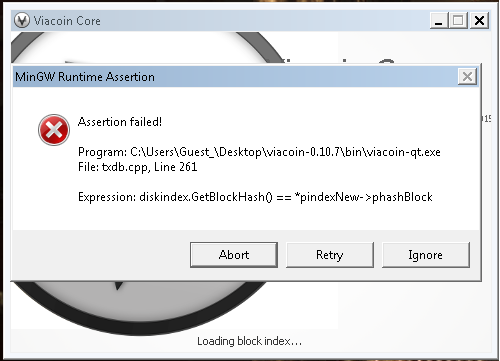
Task: Maximize the Viacoin Core window
Action: (x=458, y=21)
